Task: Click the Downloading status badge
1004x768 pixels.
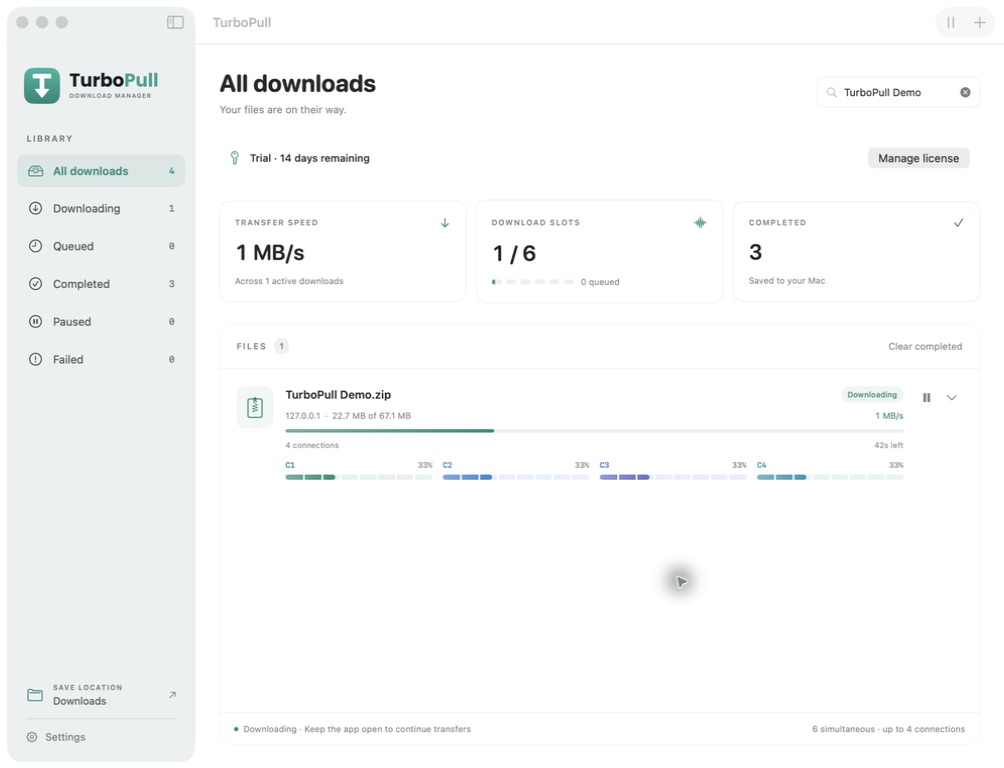Action: (871, 395)
